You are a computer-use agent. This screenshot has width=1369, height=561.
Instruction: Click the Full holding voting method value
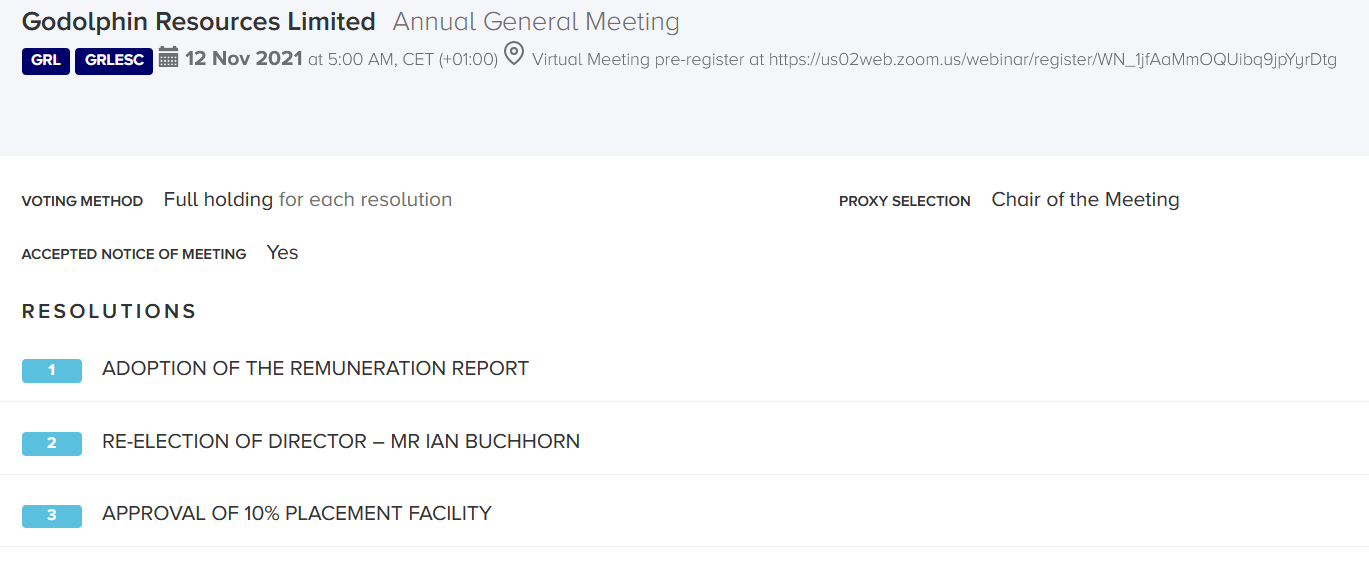(218, 199)
